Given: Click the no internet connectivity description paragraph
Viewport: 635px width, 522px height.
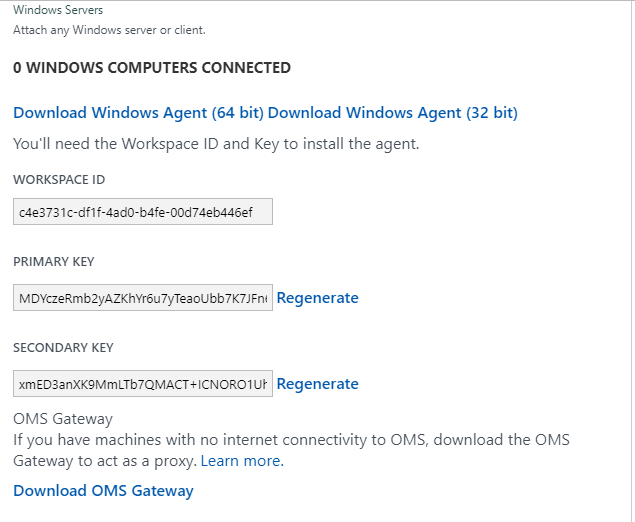Looking at the screenshot, I should click(292, 450).
